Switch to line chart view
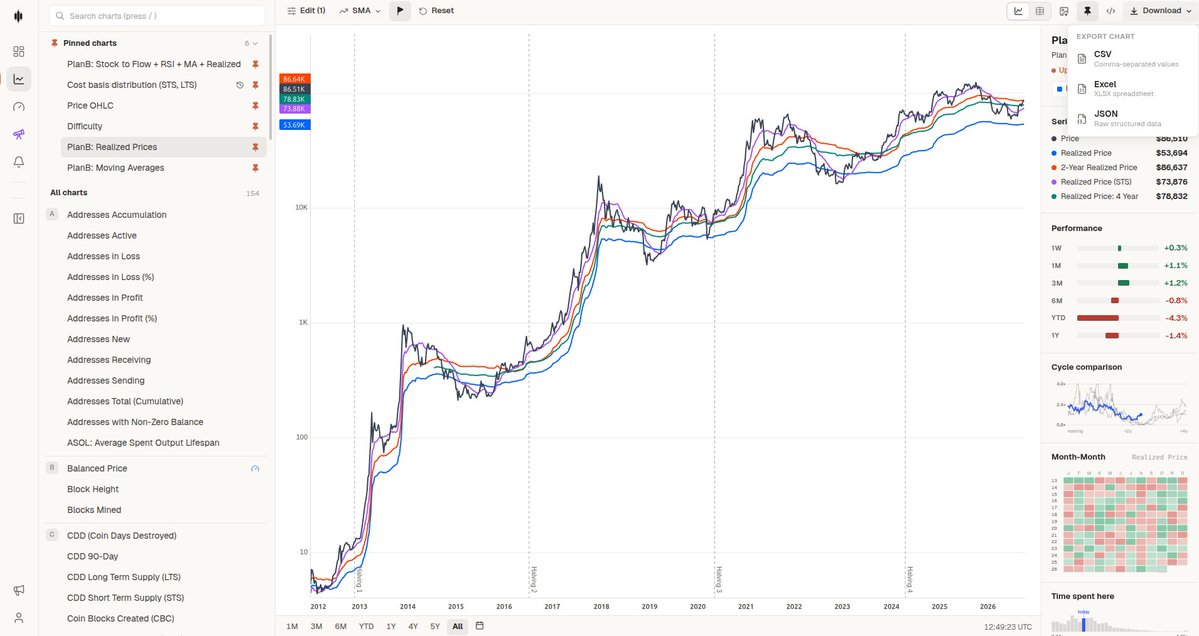This screenshot has width=1199, height=636. [1018, 11]
